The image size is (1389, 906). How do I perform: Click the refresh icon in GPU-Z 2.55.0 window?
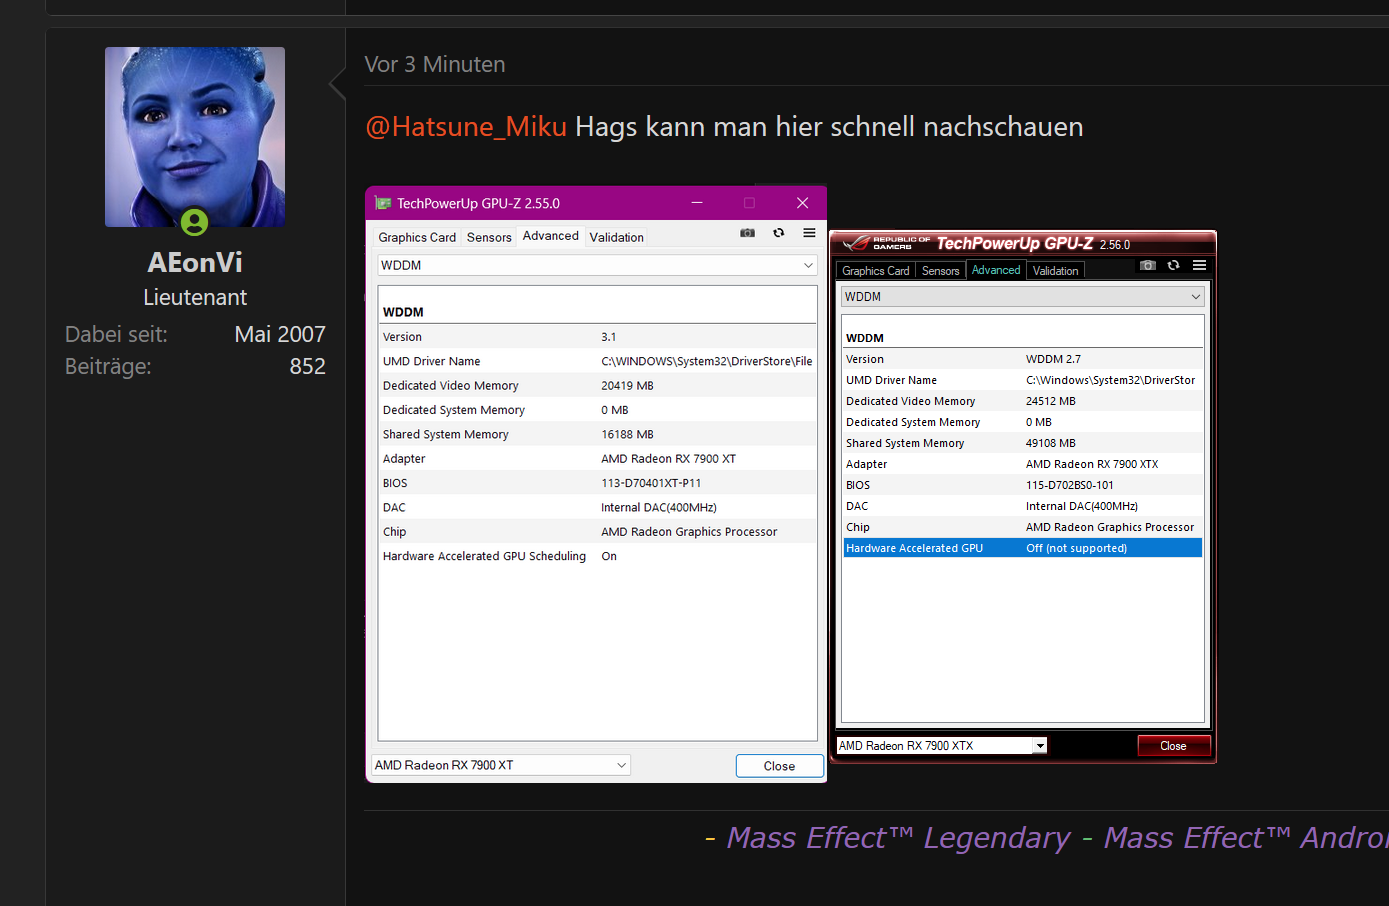point(778,233)
